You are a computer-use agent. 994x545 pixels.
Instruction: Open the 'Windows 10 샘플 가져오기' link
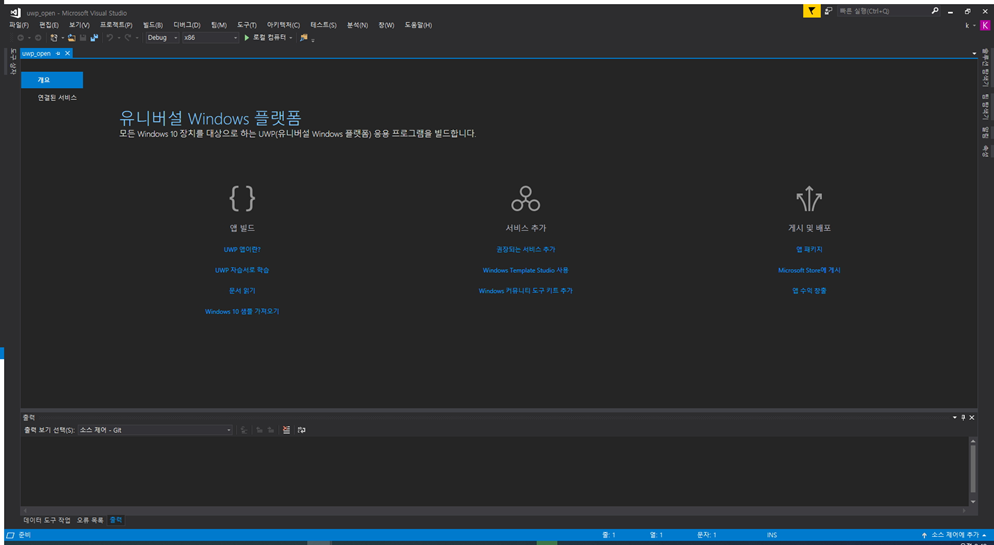click(x=242, y=311)
